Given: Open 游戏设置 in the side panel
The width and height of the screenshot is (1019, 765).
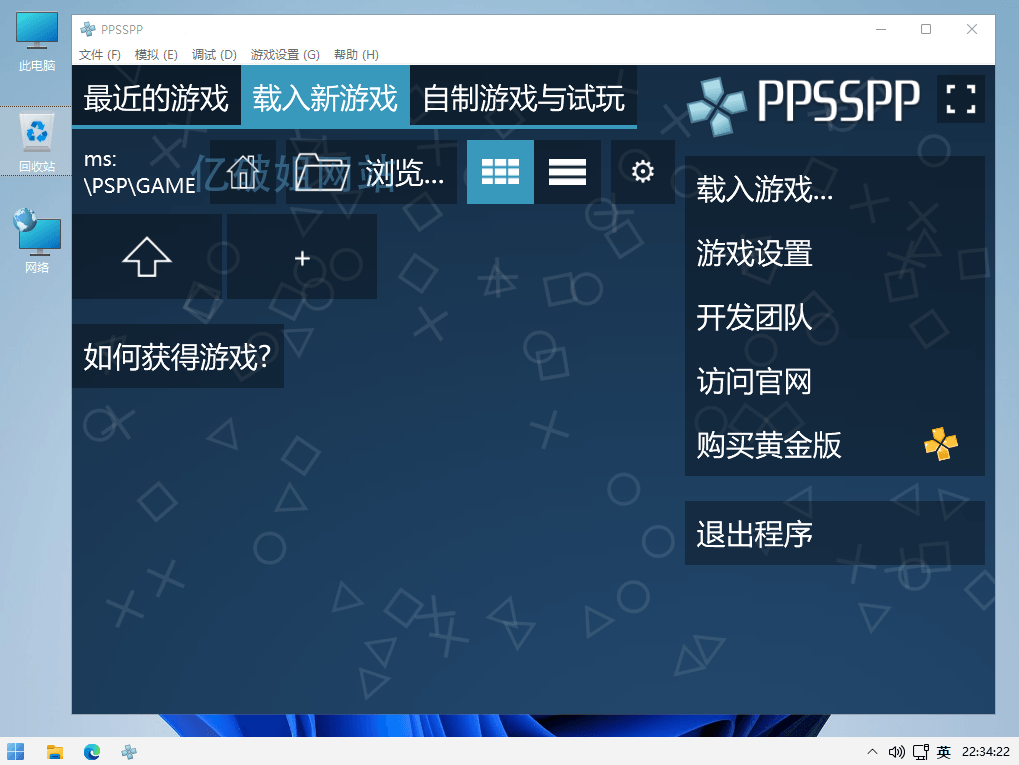Looking at the screenshot, I should [x=834, y=253].
